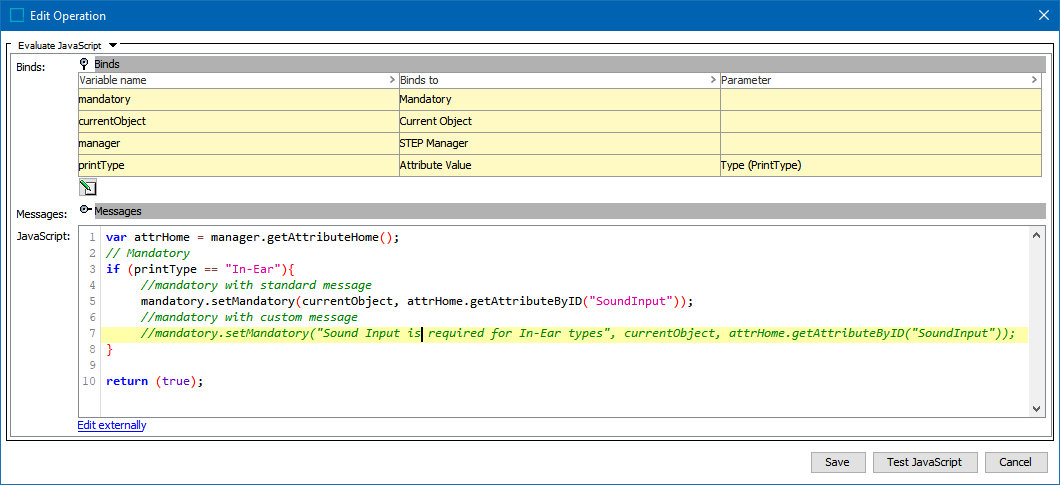
Task: Place cursor on the return (true) line
Action: pos(154,382)
